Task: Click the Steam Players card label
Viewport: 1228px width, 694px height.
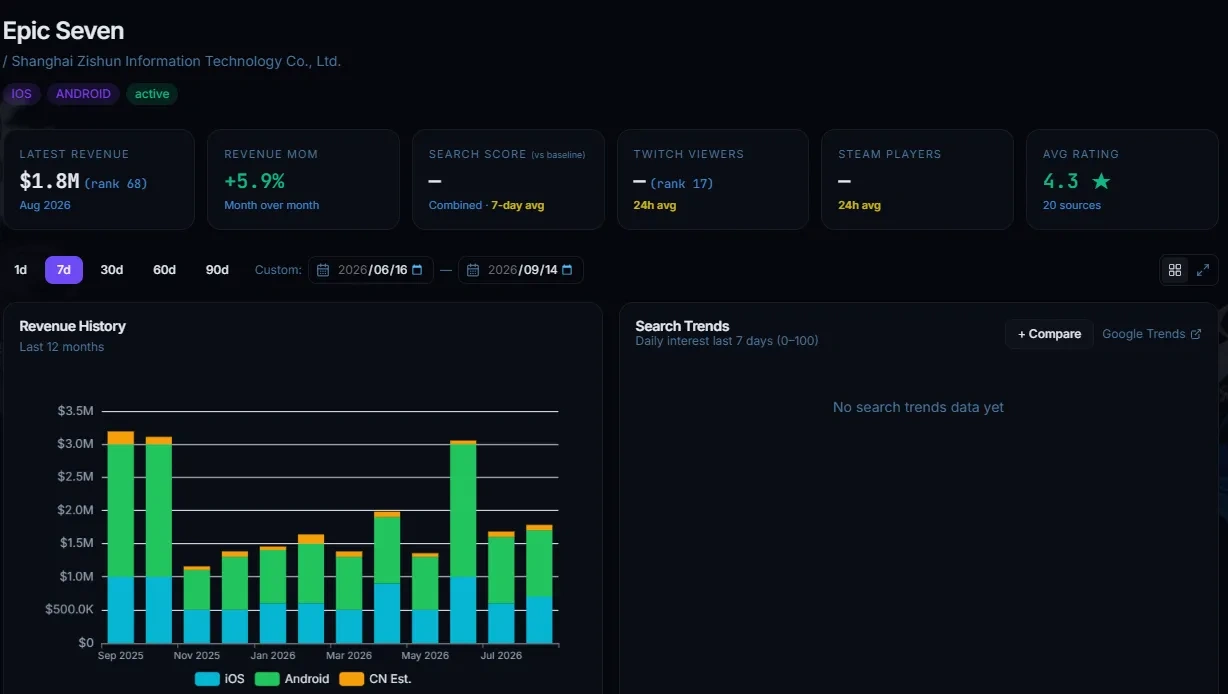Action: tap(890, 154)
